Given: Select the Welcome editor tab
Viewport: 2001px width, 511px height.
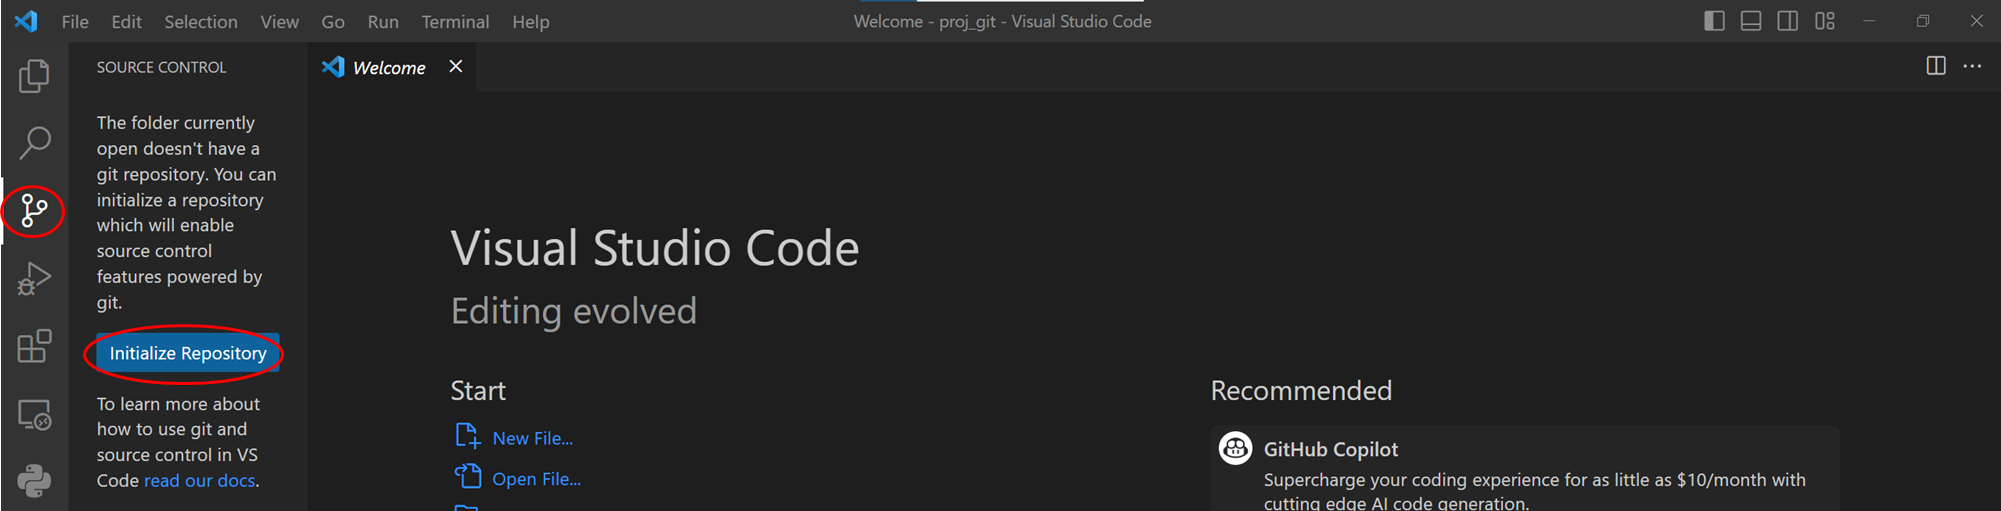Looking at the screenshot, I should click(x=391, y=67).
